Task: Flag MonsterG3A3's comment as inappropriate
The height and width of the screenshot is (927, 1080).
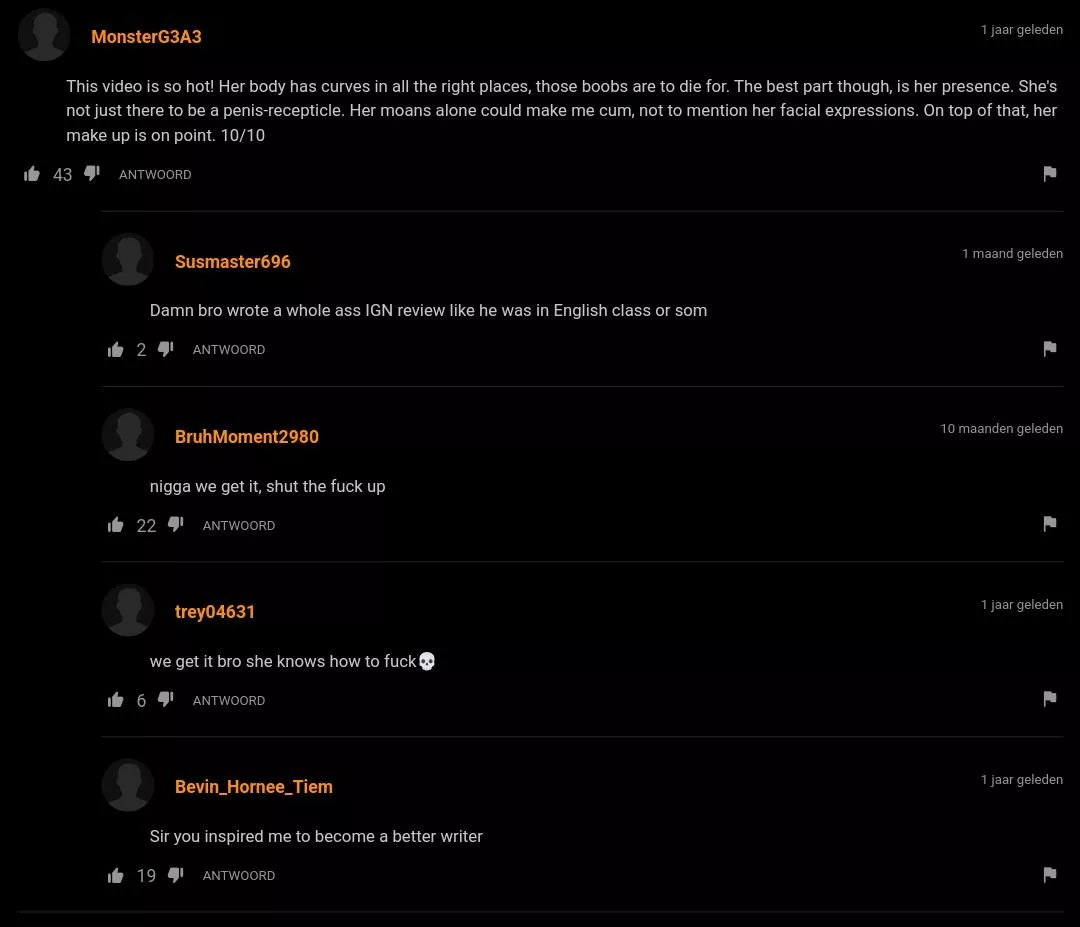Action: pyautogui.click(x=1049, y=174)
